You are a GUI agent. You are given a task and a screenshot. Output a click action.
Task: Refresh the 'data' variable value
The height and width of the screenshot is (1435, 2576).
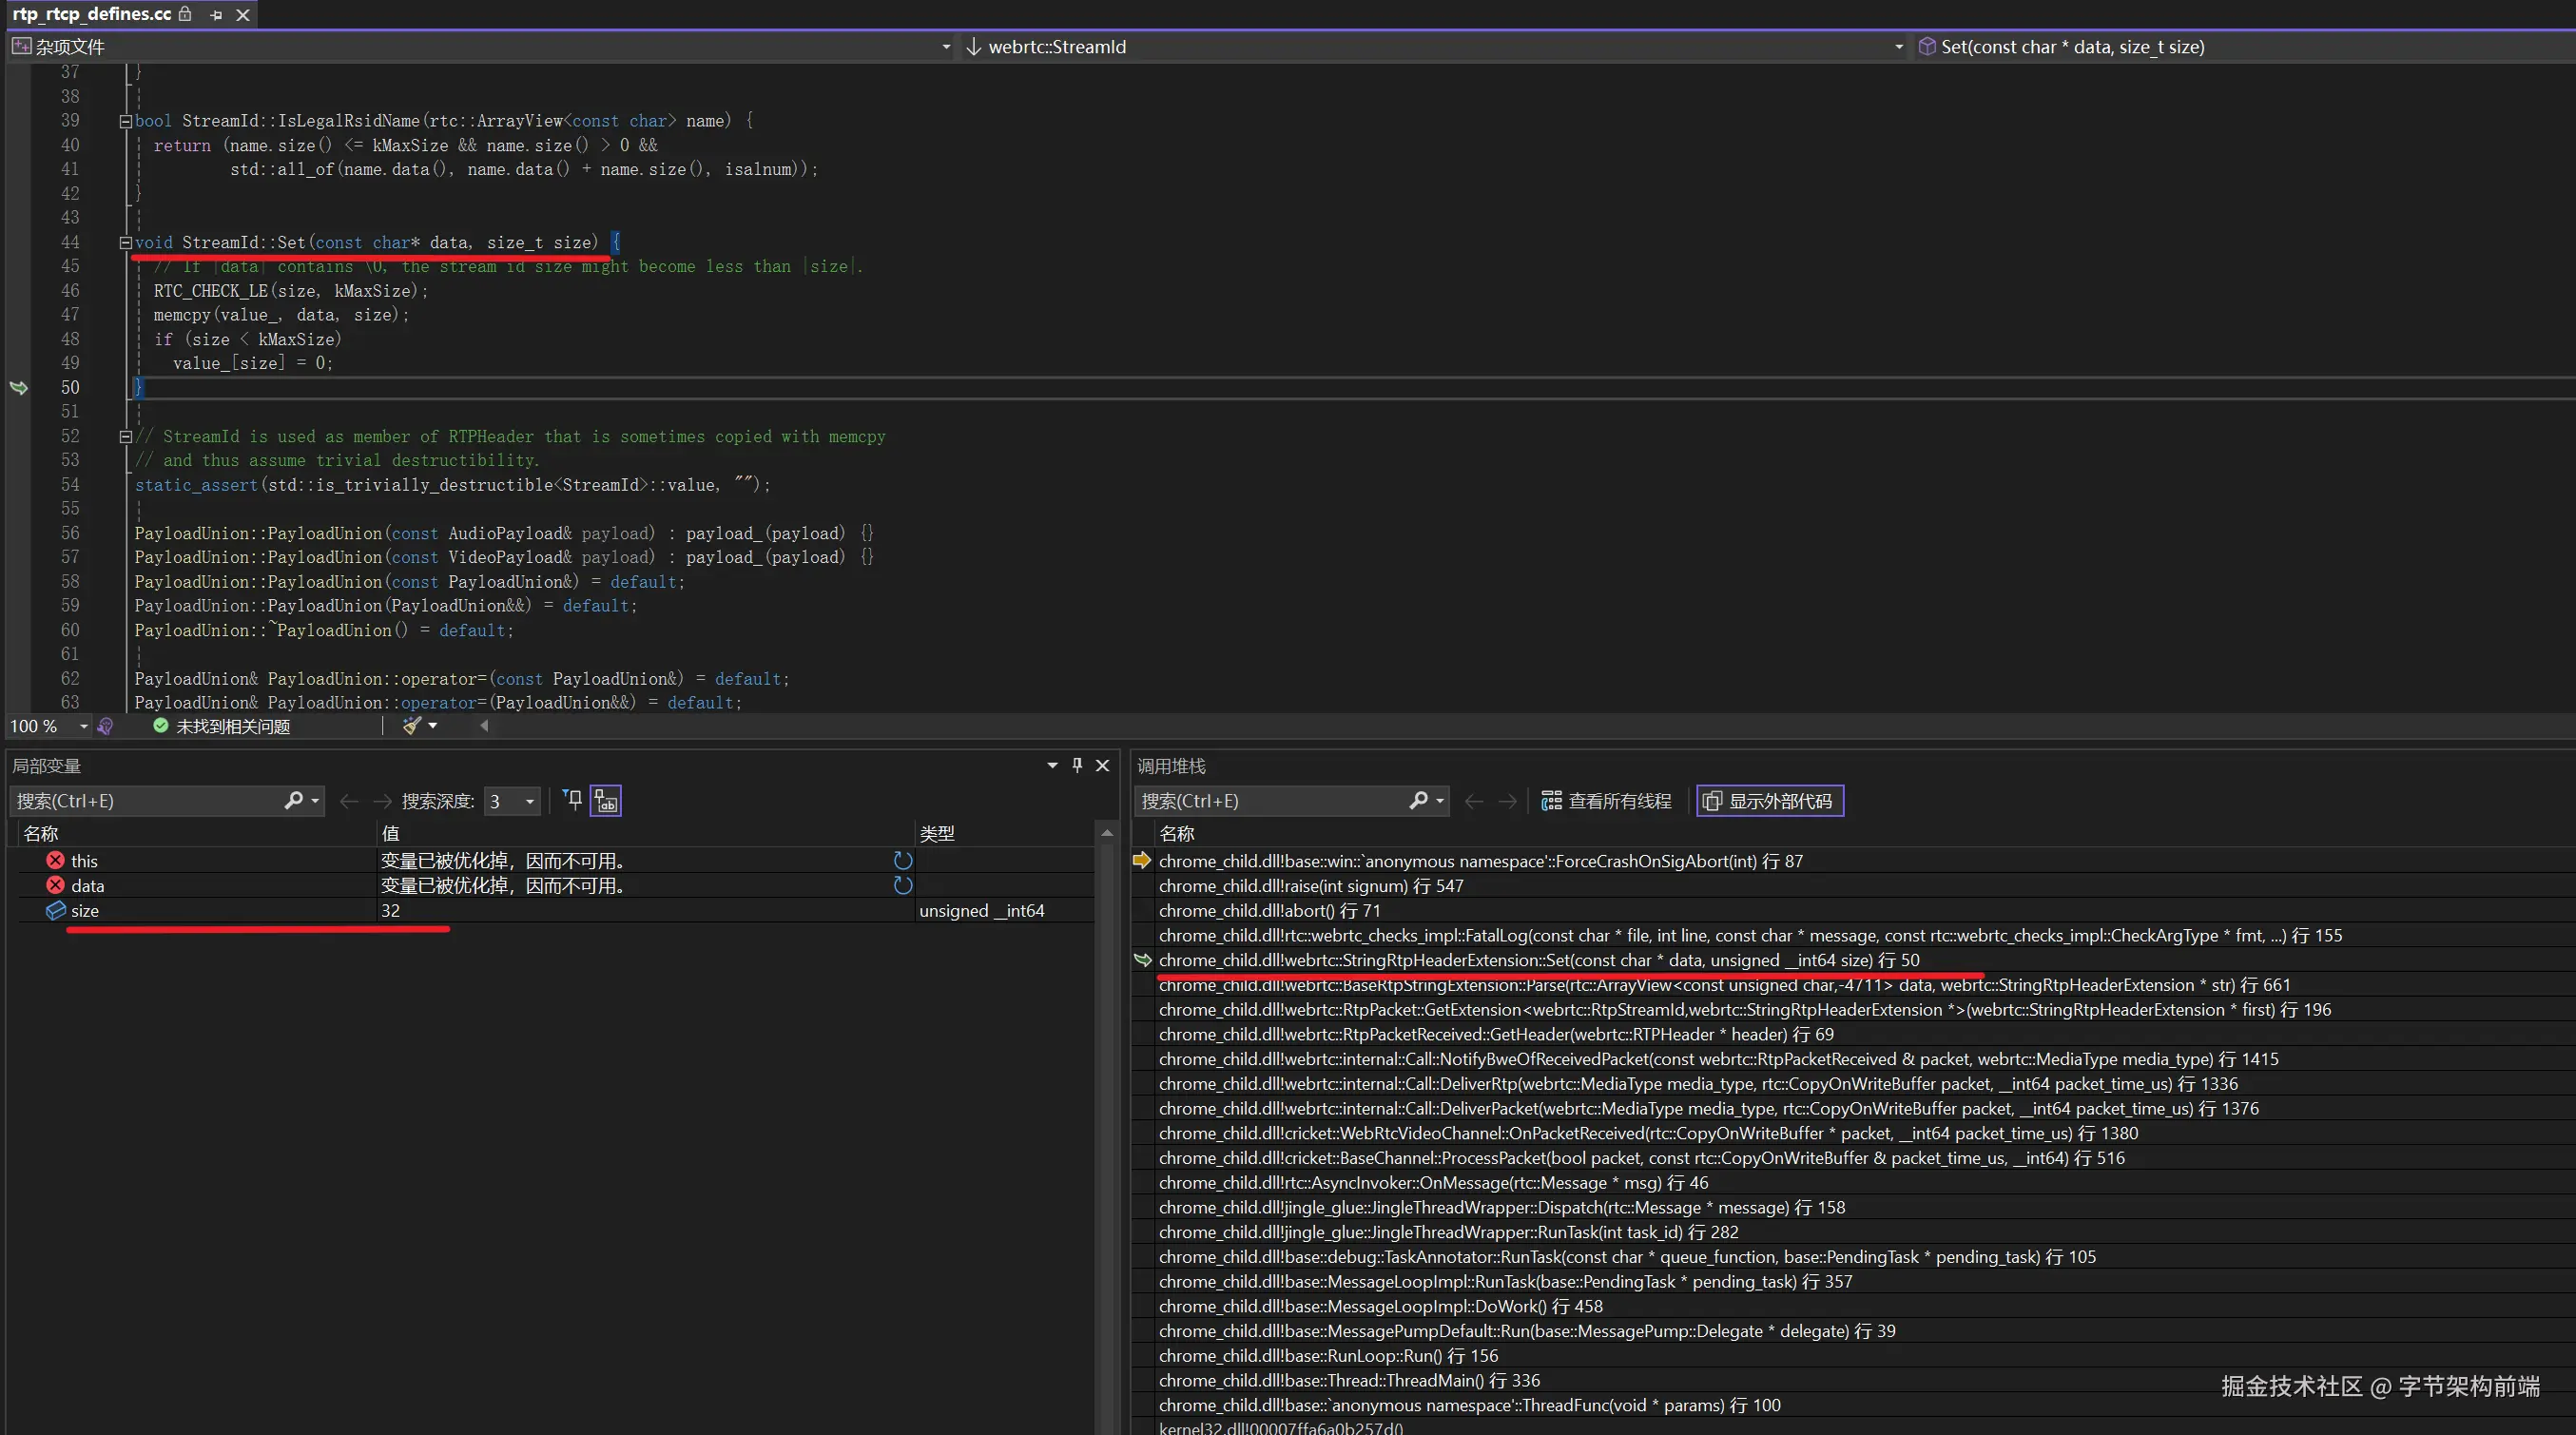pos(902,885)
